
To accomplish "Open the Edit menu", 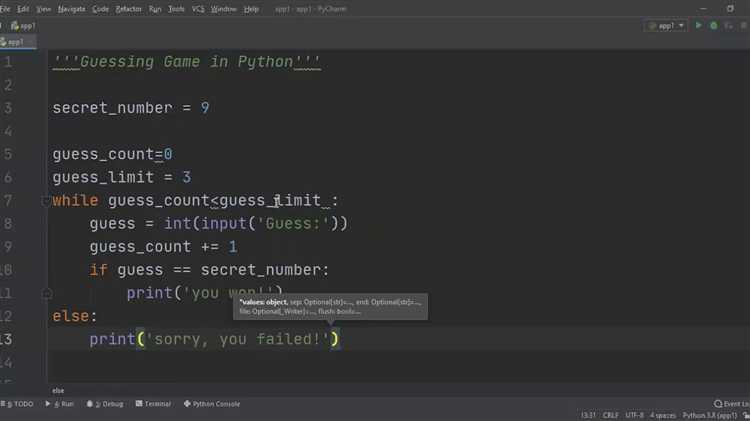I will [x=23, y=9].
